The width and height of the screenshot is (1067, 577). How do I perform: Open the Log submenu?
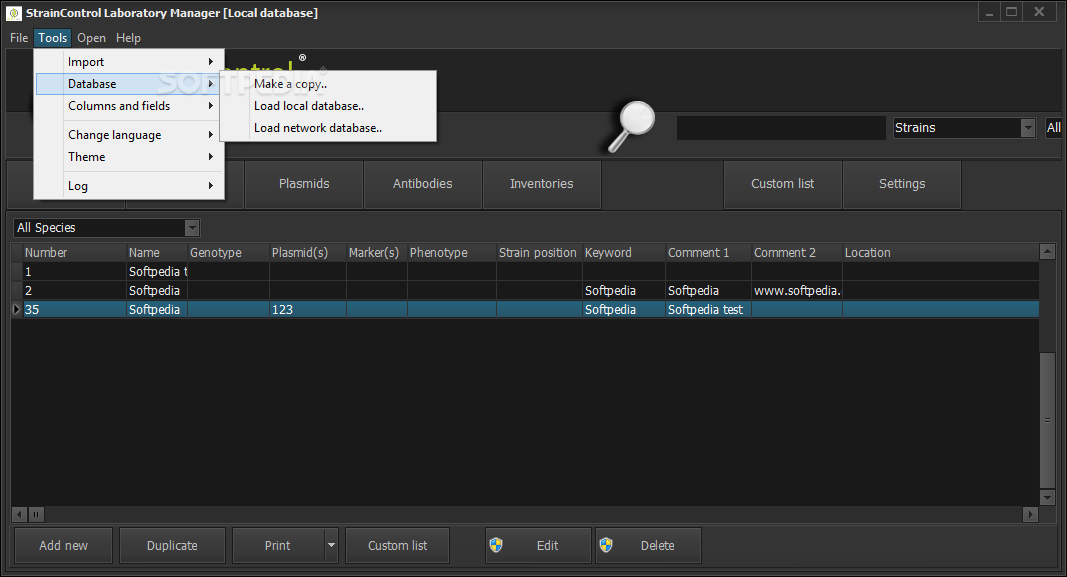pos(129,186)
